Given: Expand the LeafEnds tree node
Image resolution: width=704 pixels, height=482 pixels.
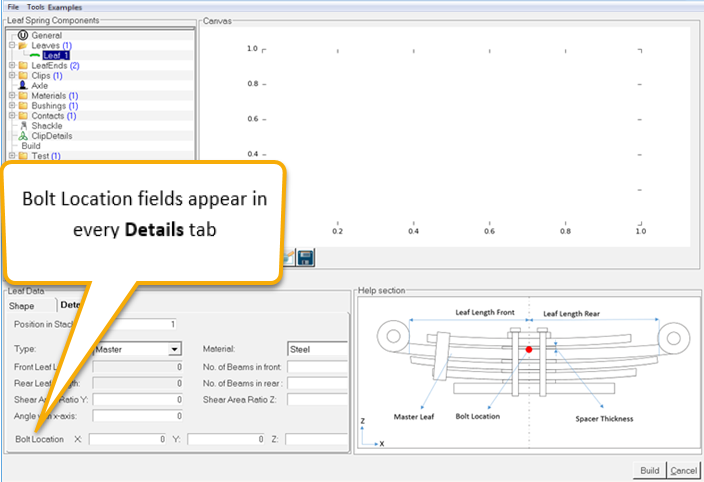Looking at the screenshot, I should point(12,66).
